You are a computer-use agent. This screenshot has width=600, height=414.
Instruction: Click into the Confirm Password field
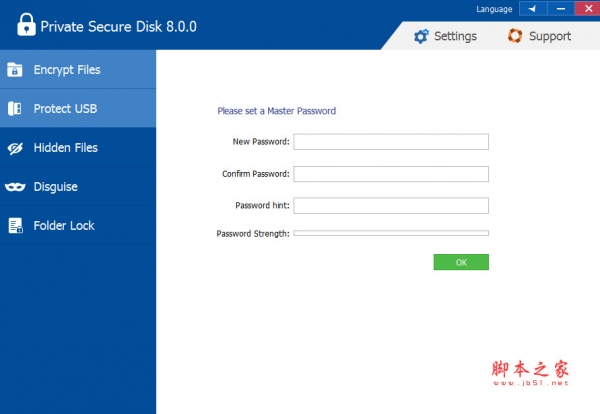coord(391,174)
